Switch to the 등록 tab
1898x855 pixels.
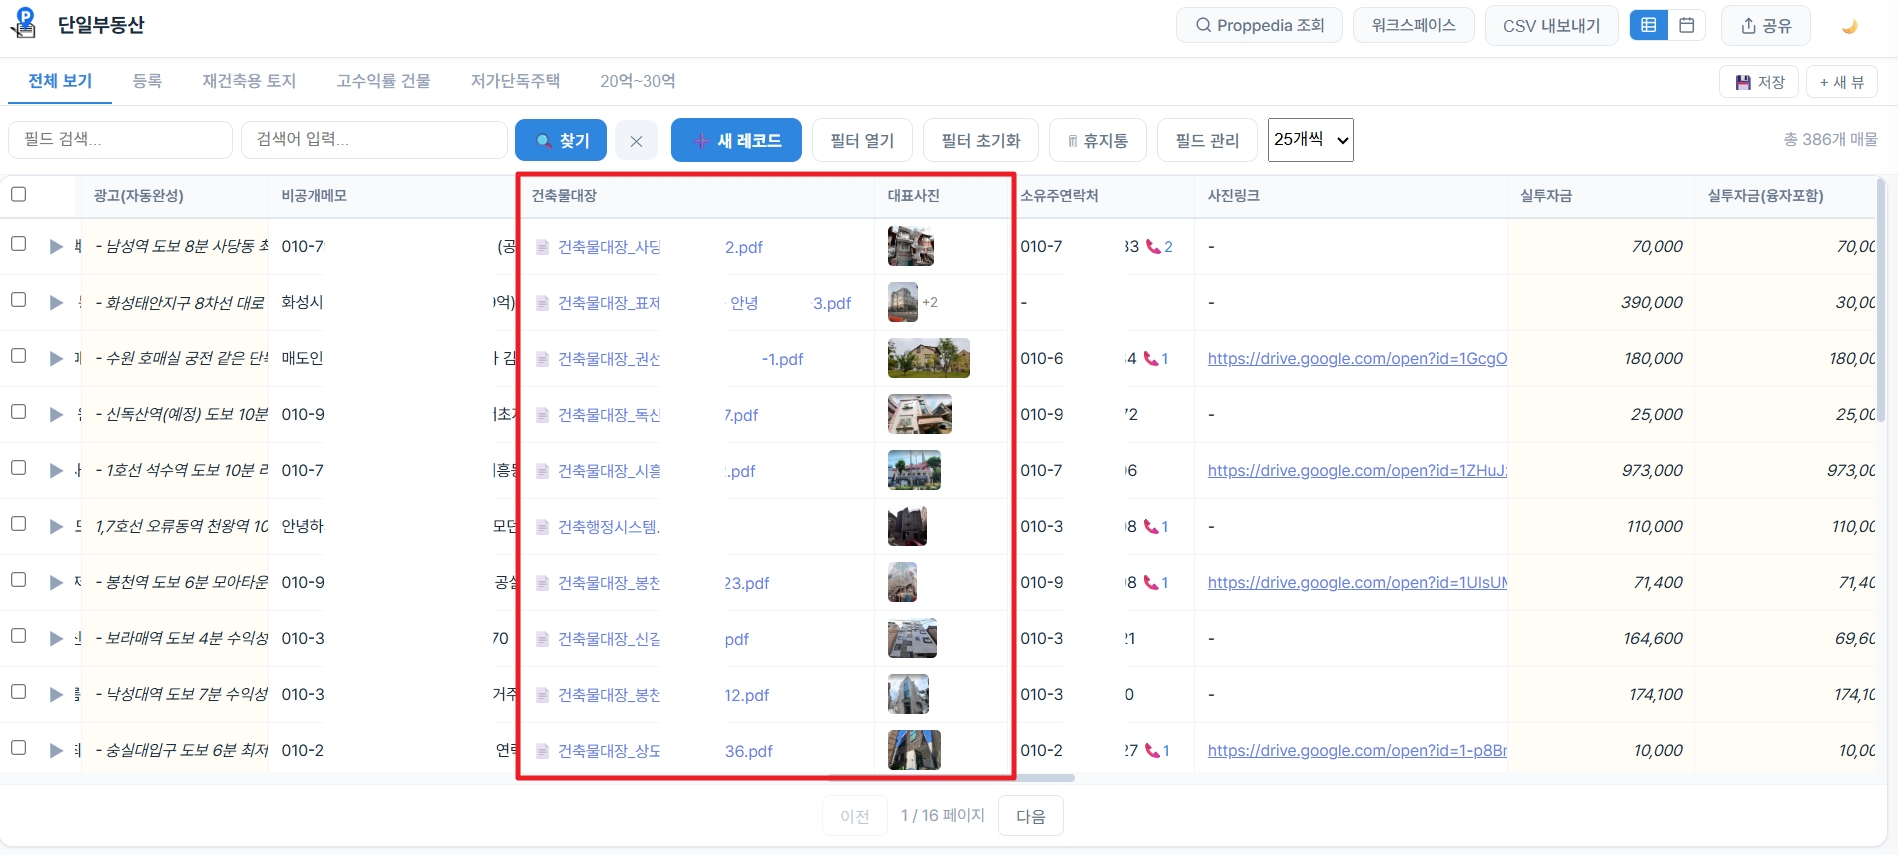(147, 81)
